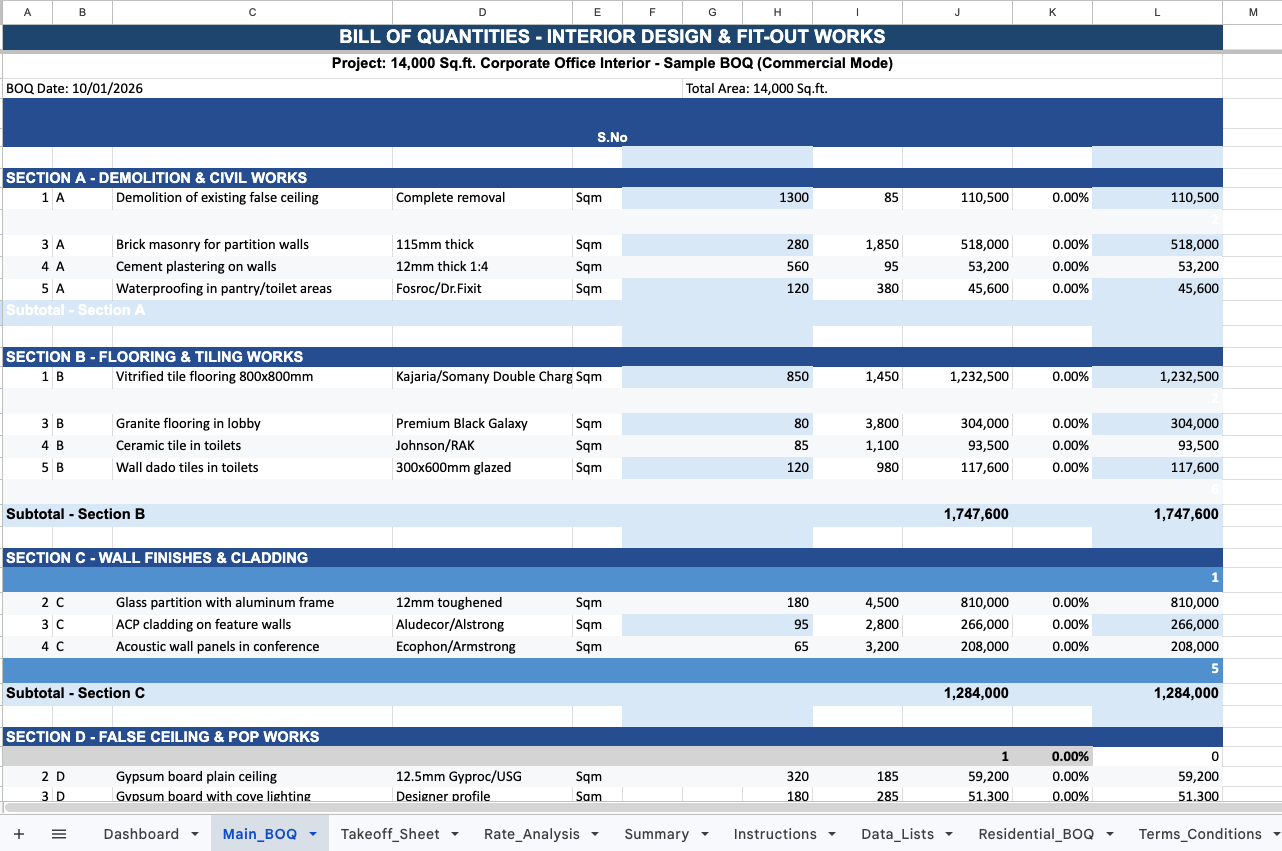Open the Rate_Analysis tab dropdown arrow
The height and width of the screenshot is (851, 1282).
tap(595, 834)
